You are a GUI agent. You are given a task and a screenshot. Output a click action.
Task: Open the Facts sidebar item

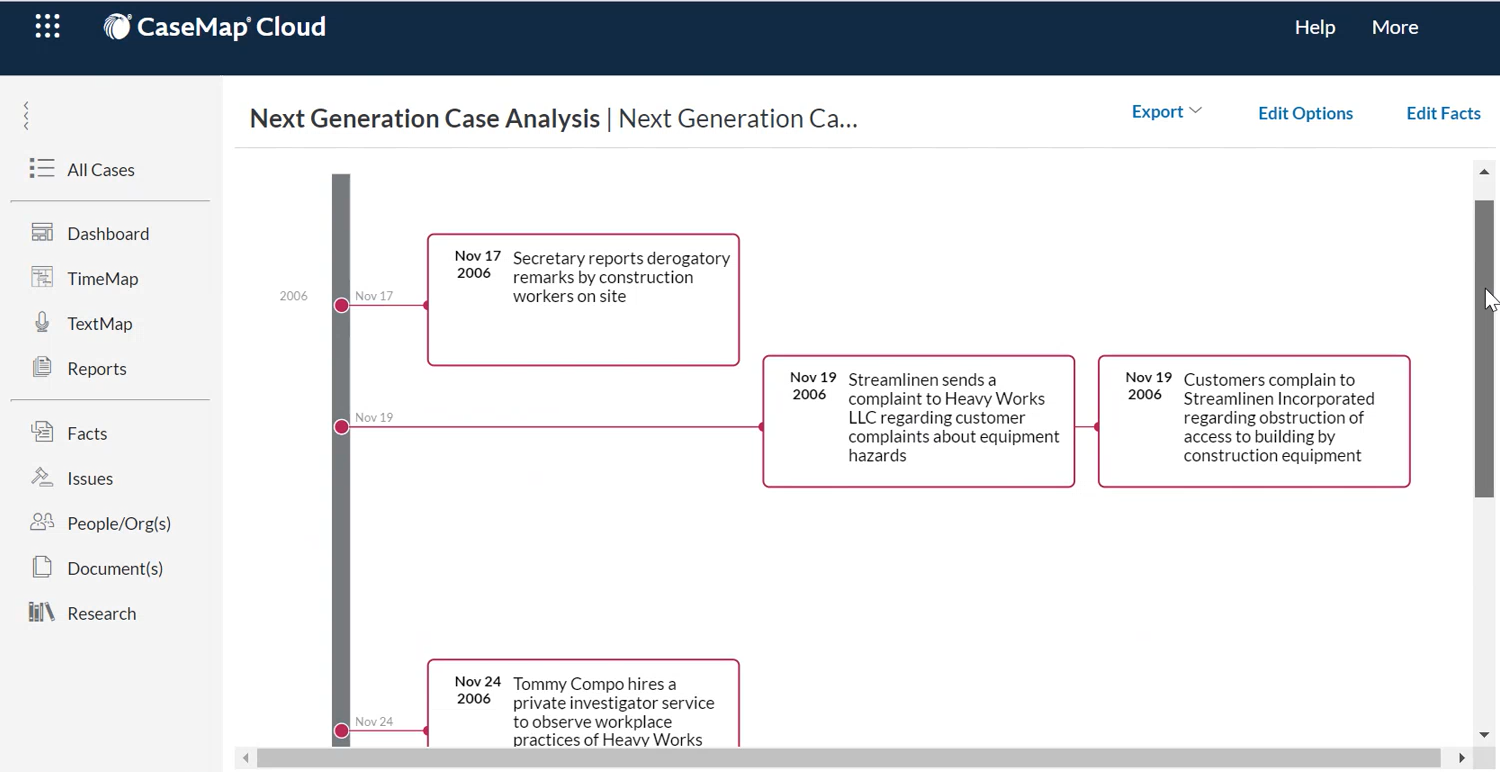(x=87, y=433)
